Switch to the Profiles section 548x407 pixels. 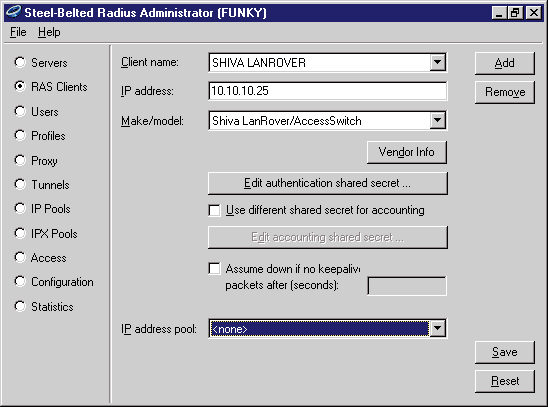coord(20,136)
